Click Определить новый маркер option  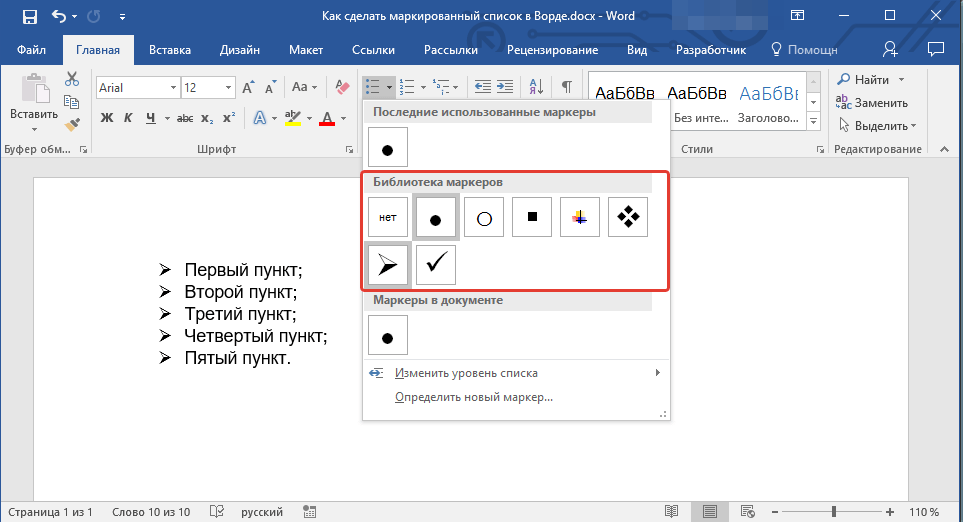coord(474,397)
